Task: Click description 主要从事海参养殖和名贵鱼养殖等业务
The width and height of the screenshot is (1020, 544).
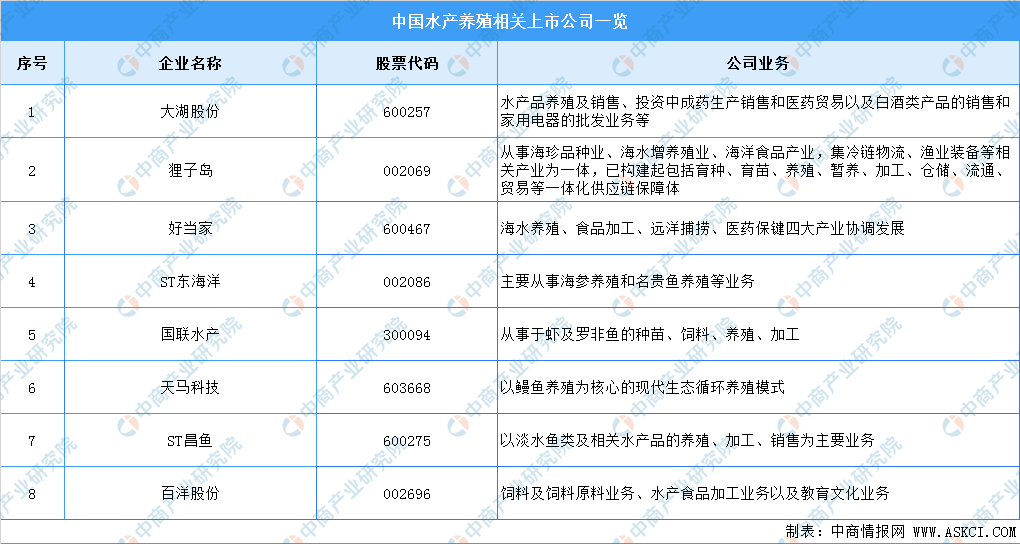Action: [627, 281]
